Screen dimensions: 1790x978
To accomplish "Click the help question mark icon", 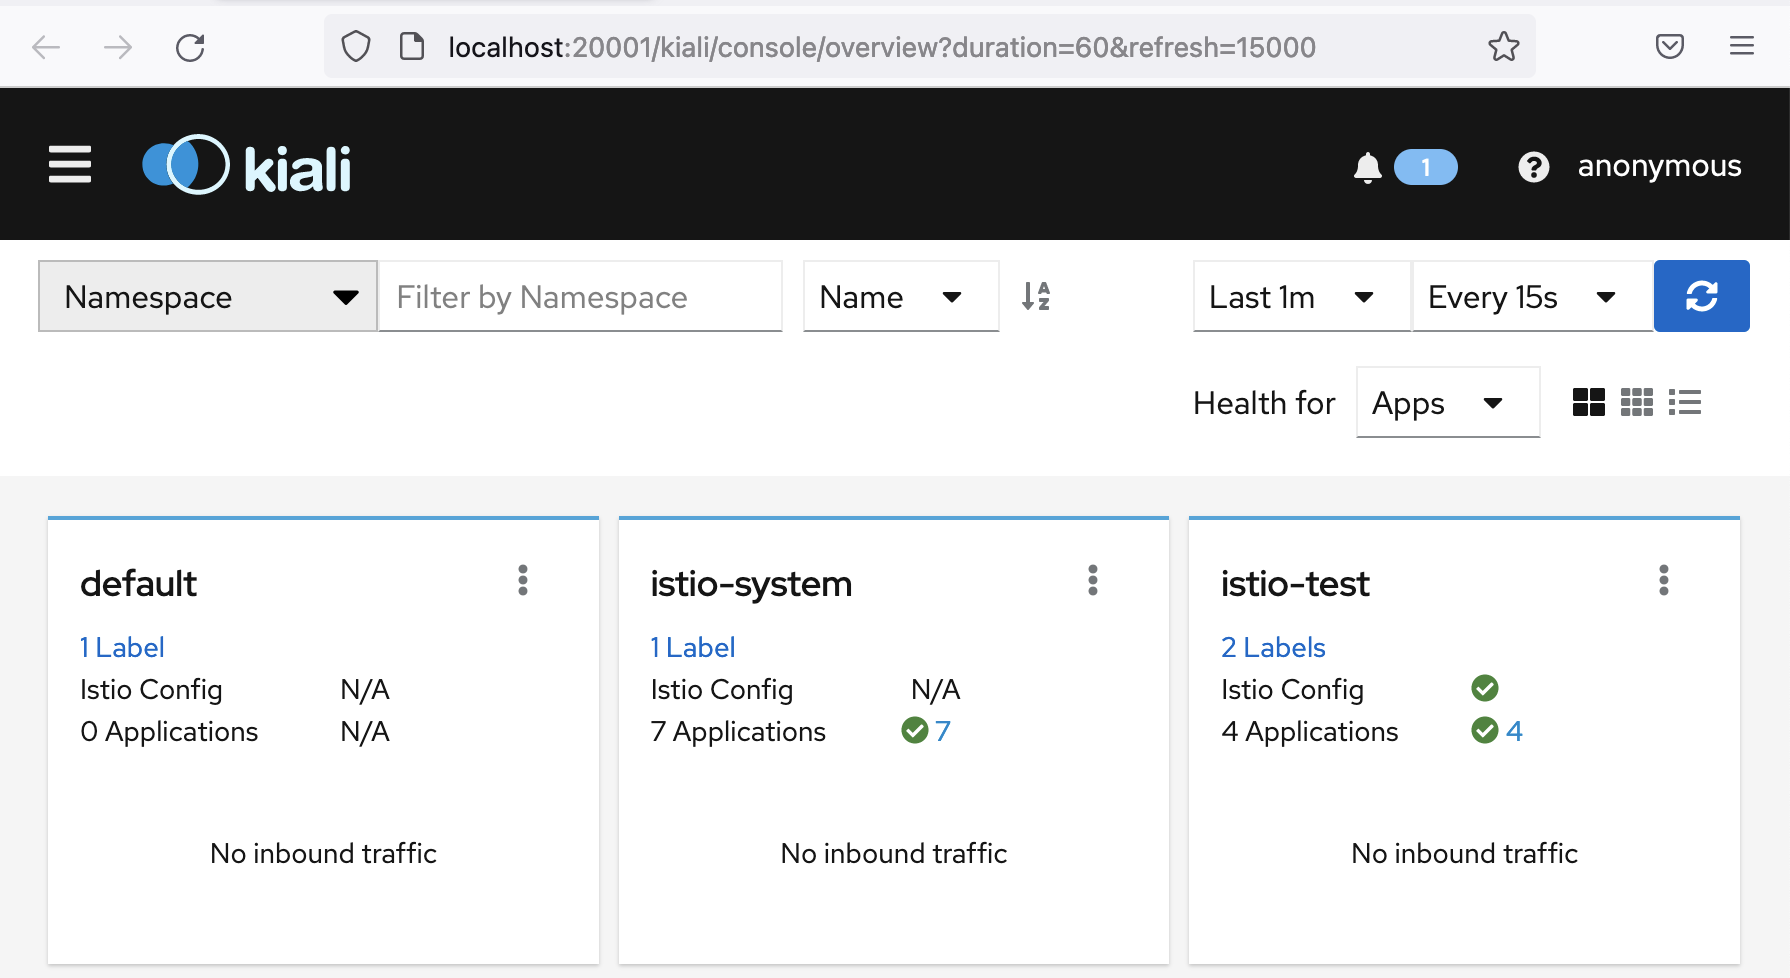I will [x=1533, y=167].
